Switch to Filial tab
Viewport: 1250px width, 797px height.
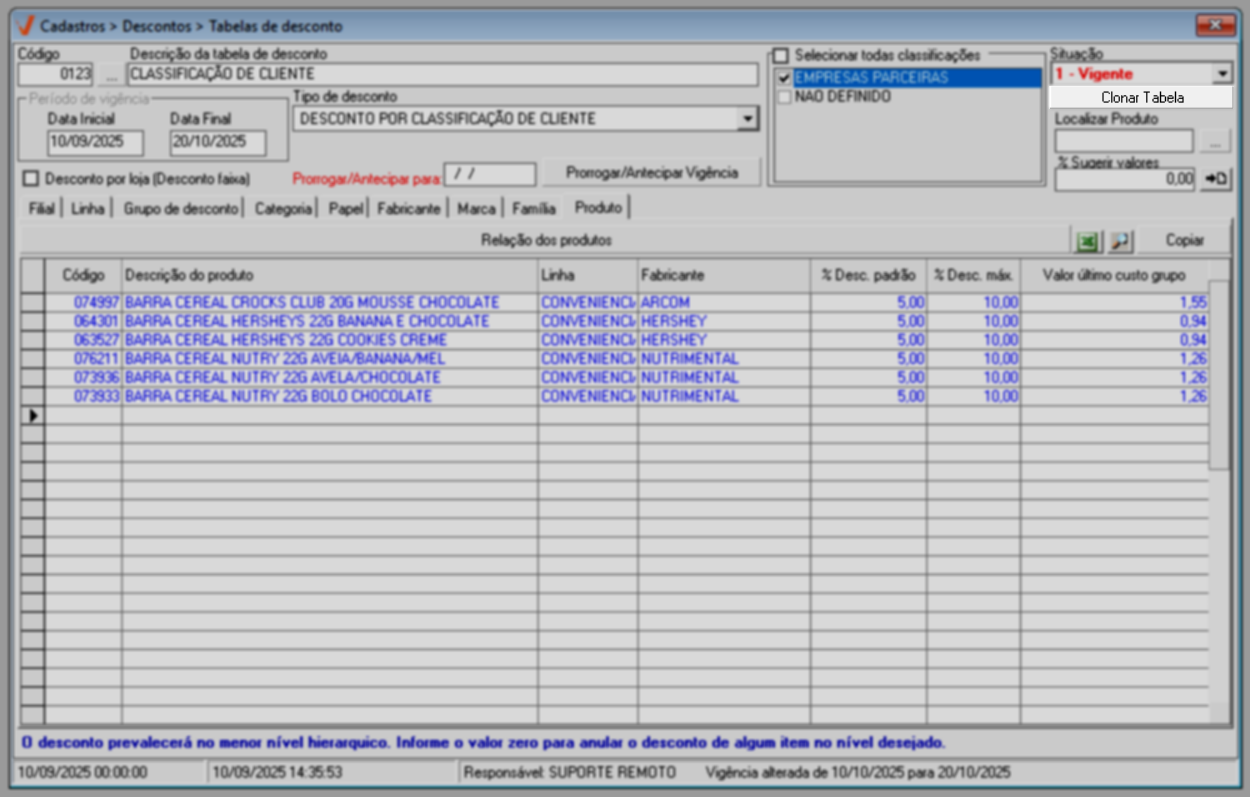pos(42,209)
